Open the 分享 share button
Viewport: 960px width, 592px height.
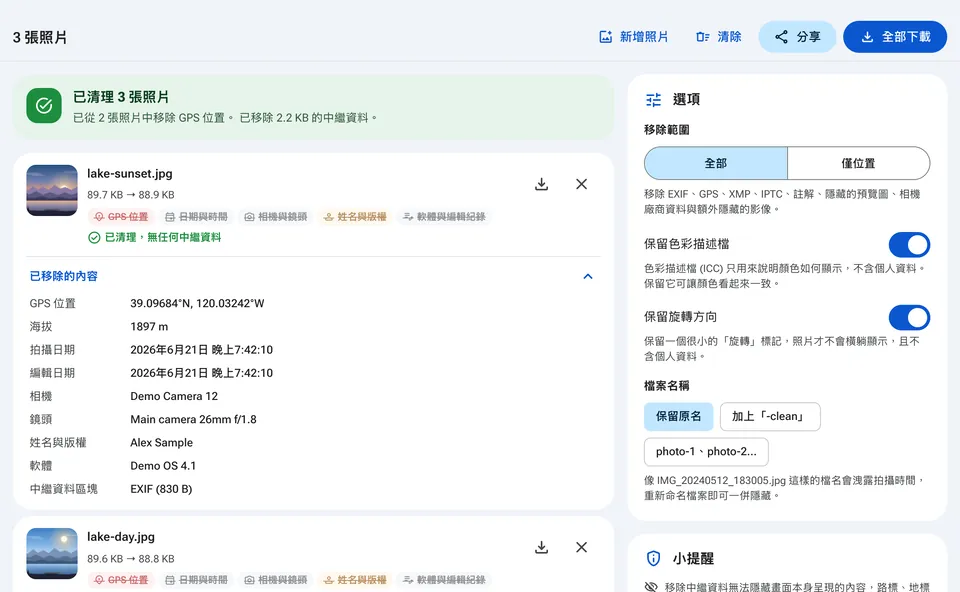(x=798, y=37)
